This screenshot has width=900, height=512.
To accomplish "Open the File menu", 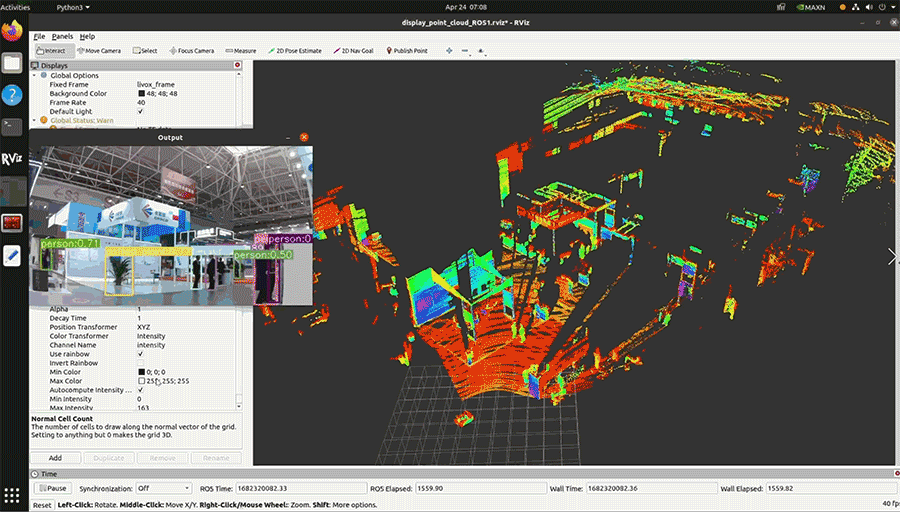I will (39, 36).
